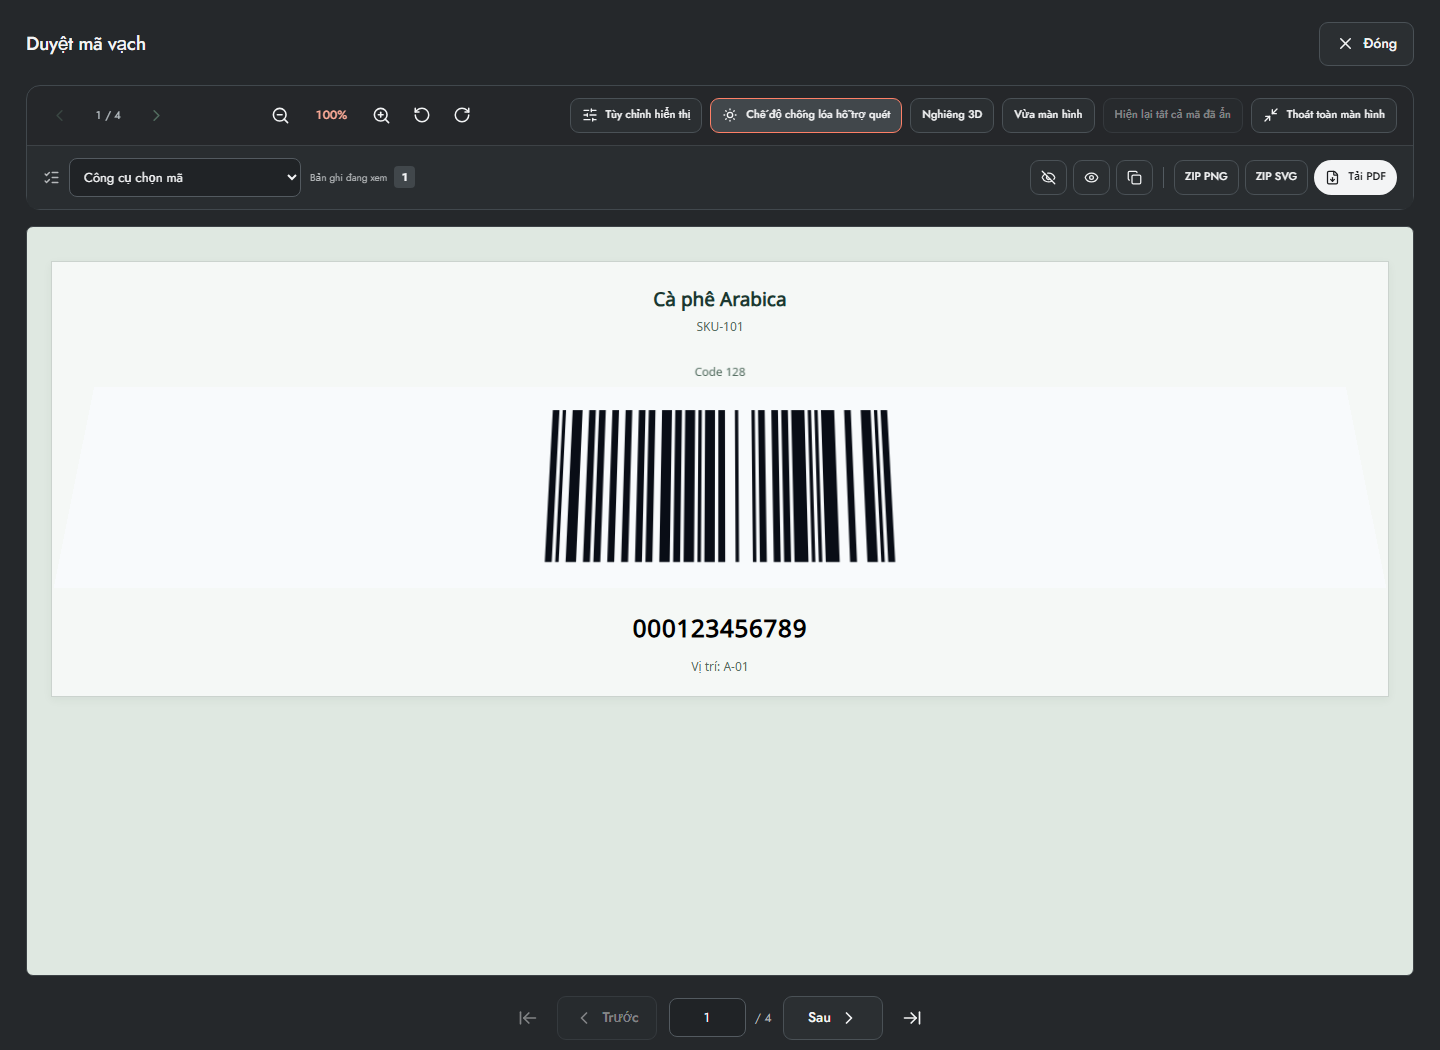Click Hiện lại tất cả mã đã ẩn
The height and width of the screenshot is (1050, 1440).
pos(1173,115)
